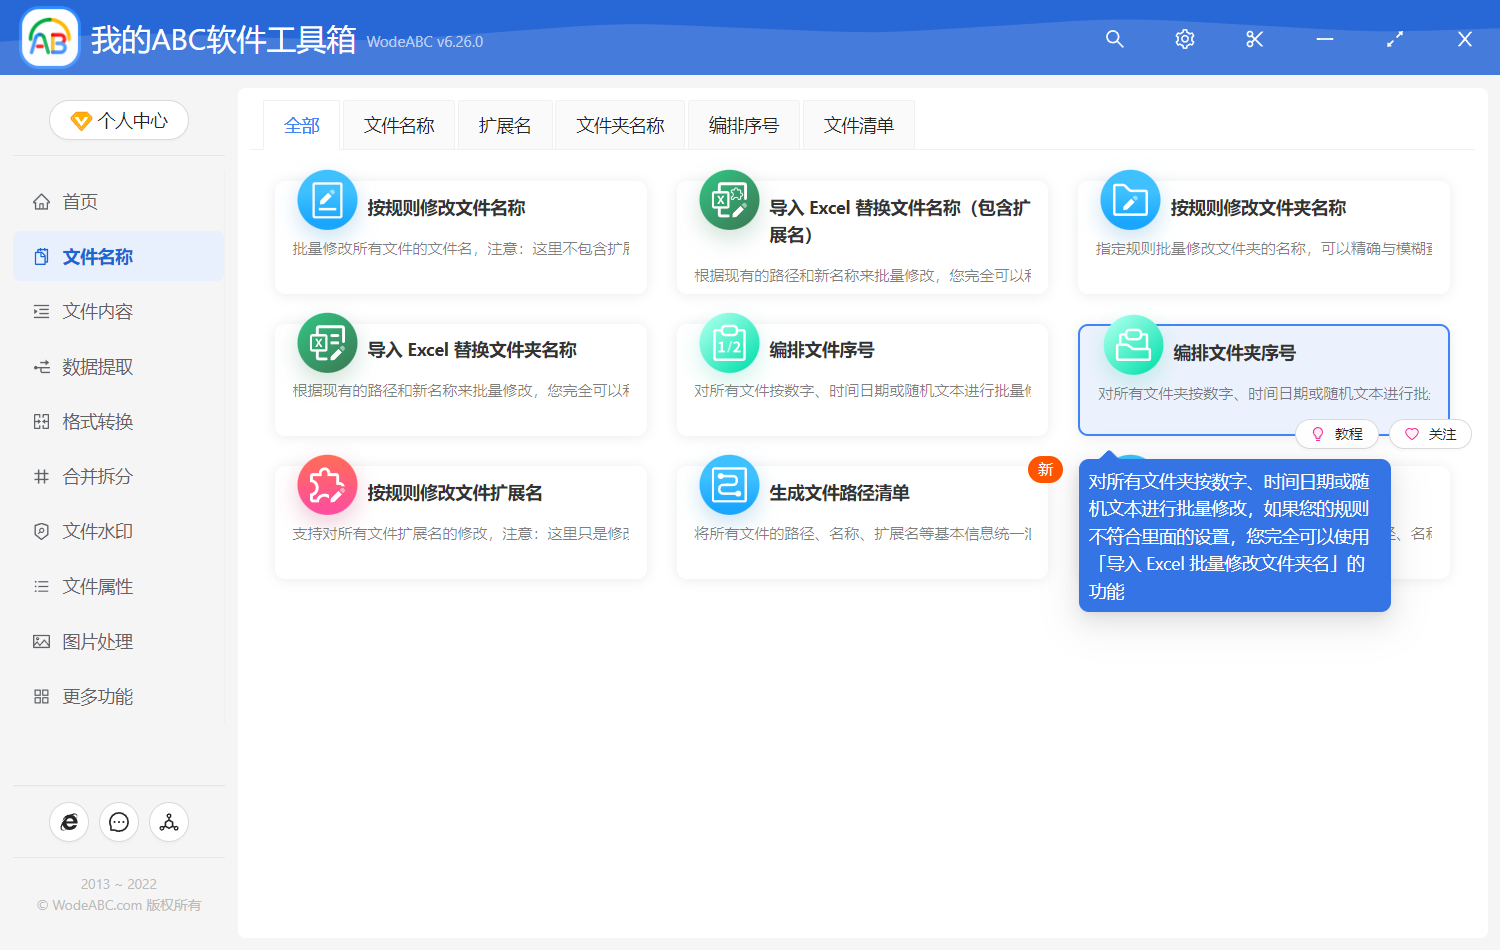The width and height of the screenshot is (1500, 950).
Task: Click the scissors icon in the title bar
Action: pyautogui.click(x=1254, y=39)
